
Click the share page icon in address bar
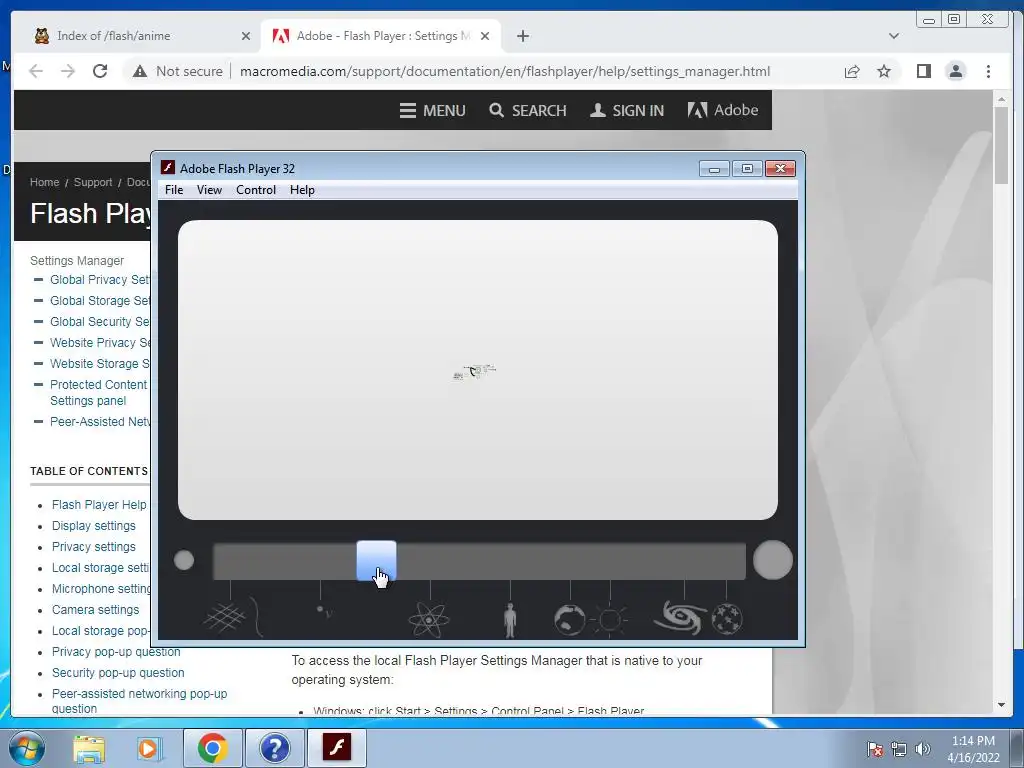[852, 71]
